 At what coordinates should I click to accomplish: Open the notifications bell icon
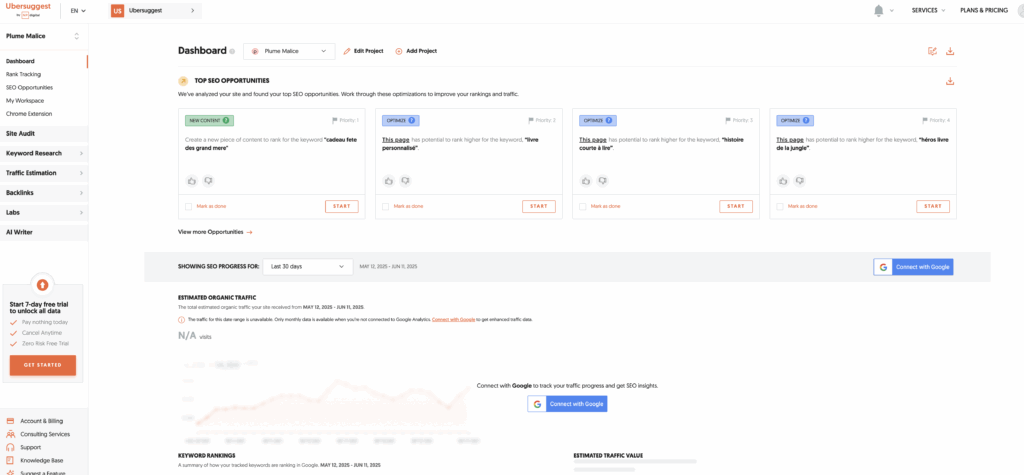878,10
